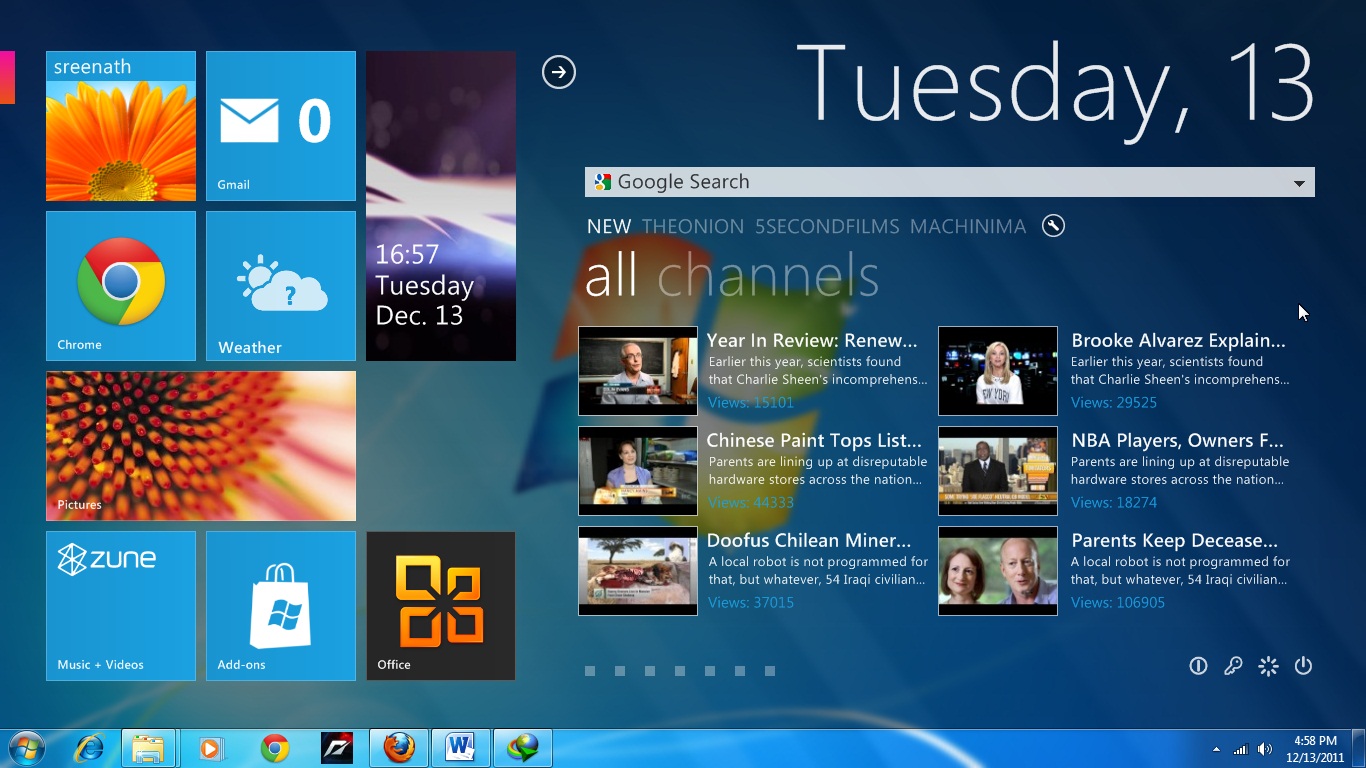Open video titled "Parents Keep Decease..."
The image size is (1366, 768).
pos(1175,541)
